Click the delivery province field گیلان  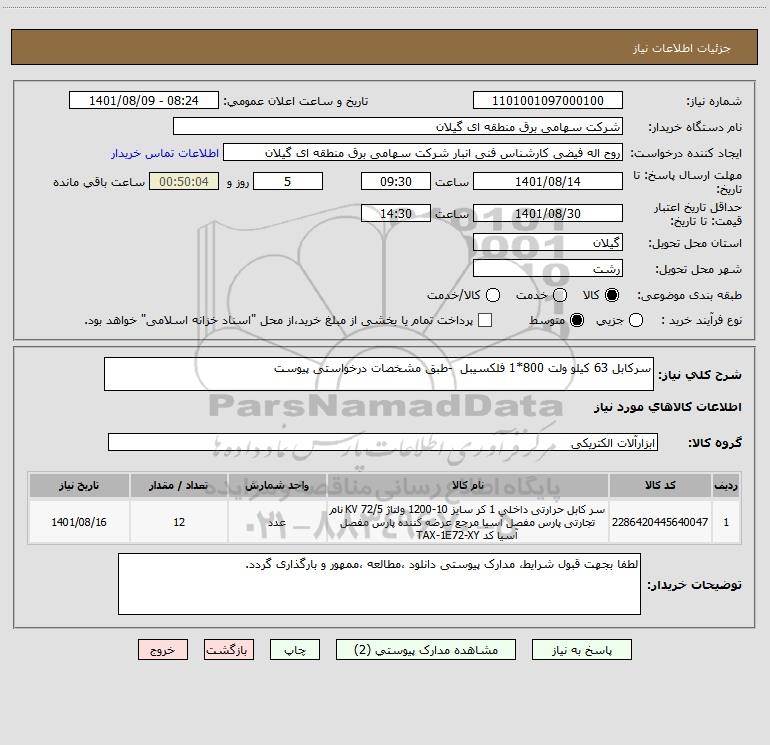(x=548, y=242)
